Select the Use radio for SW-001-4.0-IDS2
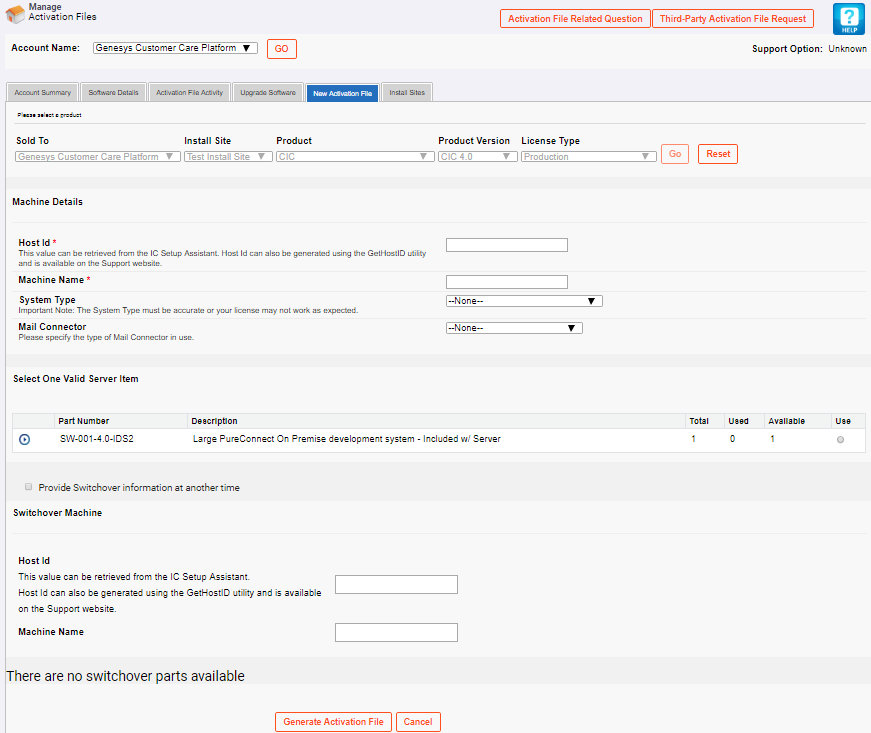Viewport: 871px width, 733px height. click(x=839, y=439)
